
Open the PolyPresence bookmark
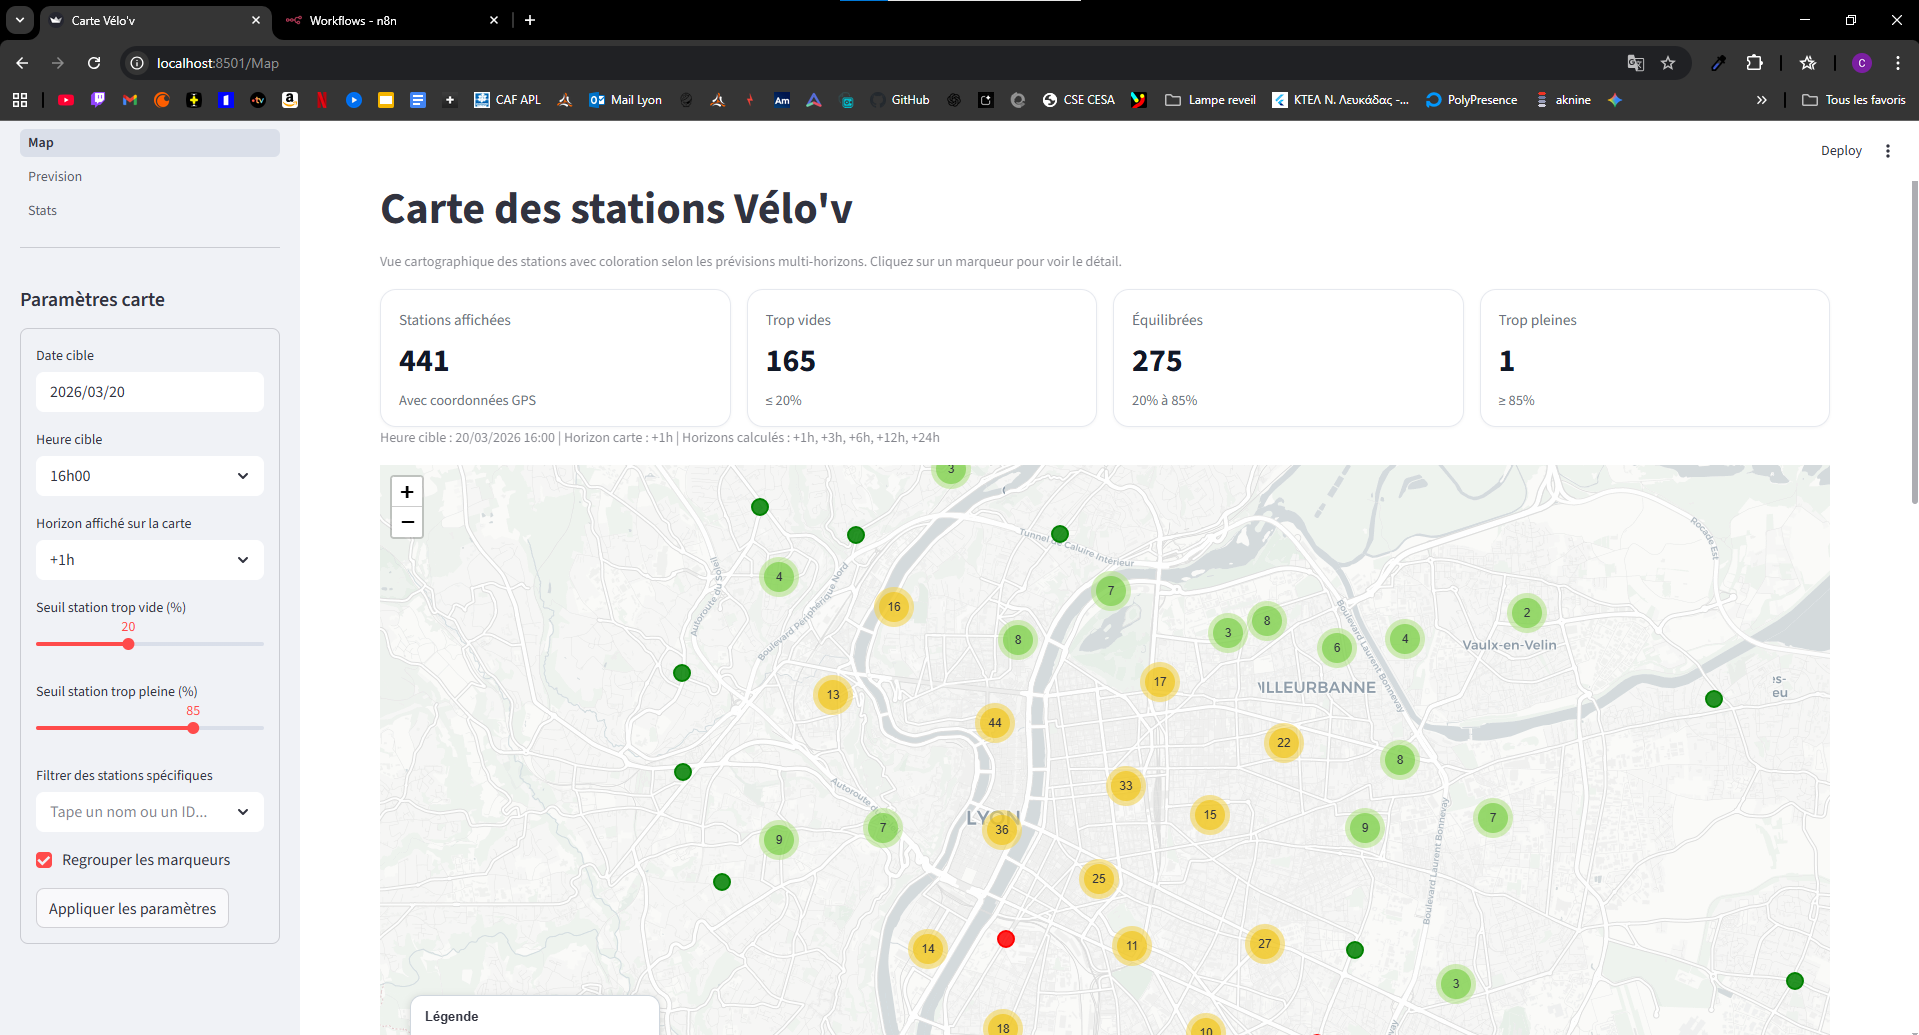[x=1470, y=99]
